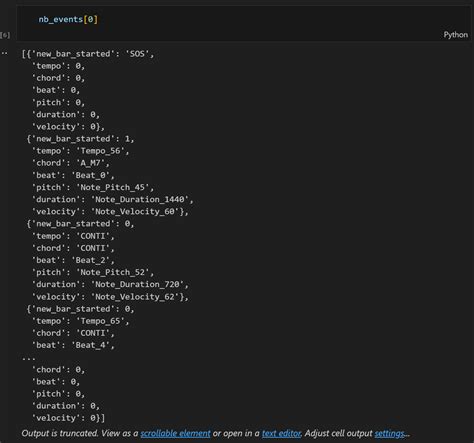474x443 pixels.
Task: Click the truncated output ellipsis marker
Action: (29, 359)
